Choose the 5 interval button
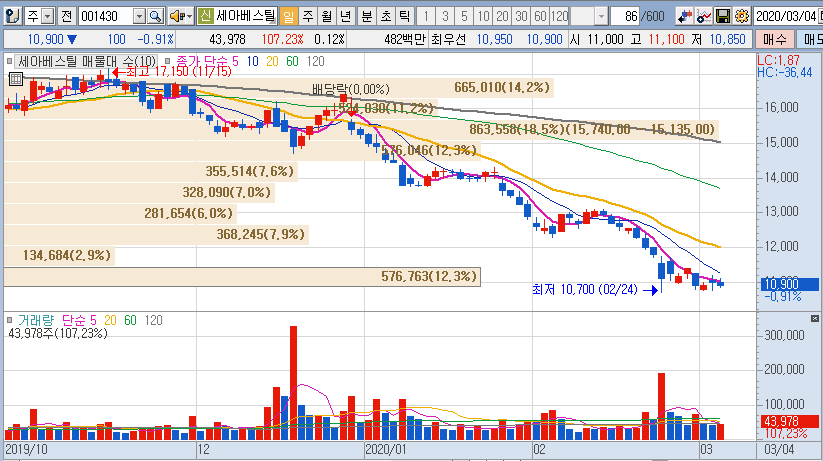Screen dimensions: 823x461 (x=464, y=16)
